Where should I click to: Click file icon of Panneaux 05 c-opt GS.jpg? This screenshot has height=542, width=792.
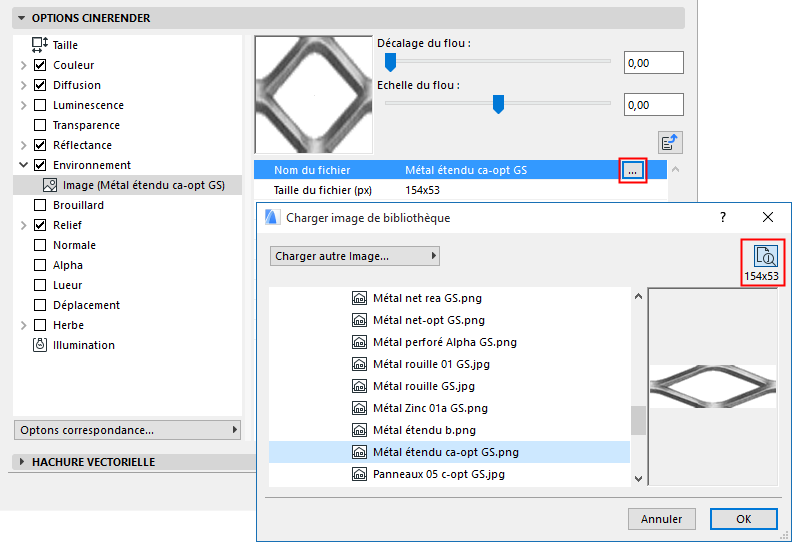click(x=359, y=474)
